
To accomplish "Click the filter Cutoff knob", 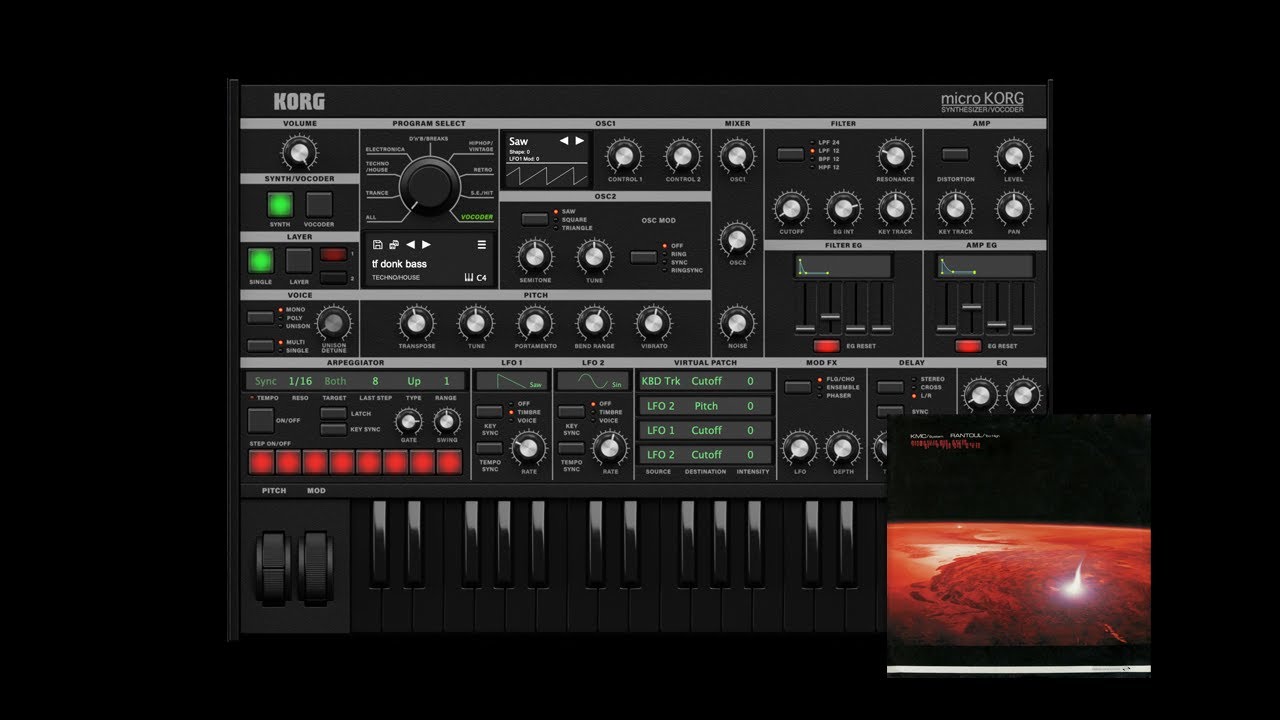I will (791, 208).
